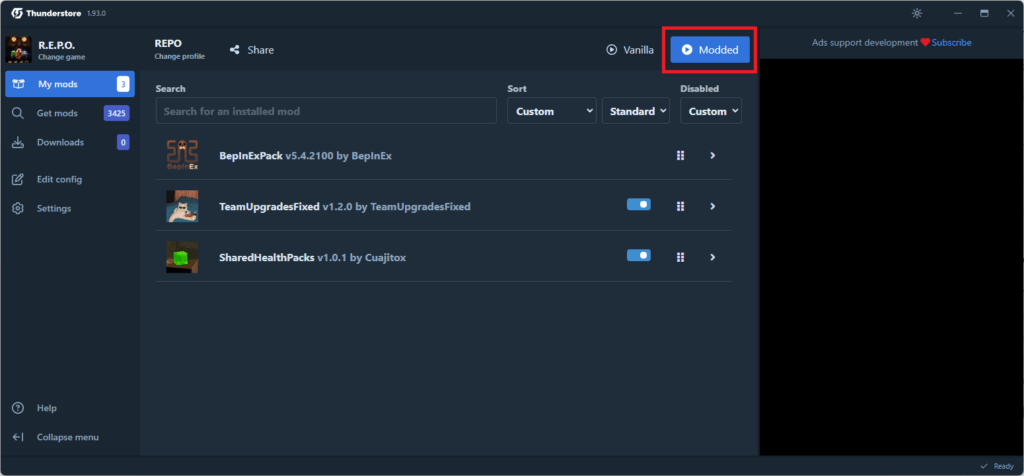Close the Thunderstore window
The height and width of the screenshot is (476, 1024).
1010,13
